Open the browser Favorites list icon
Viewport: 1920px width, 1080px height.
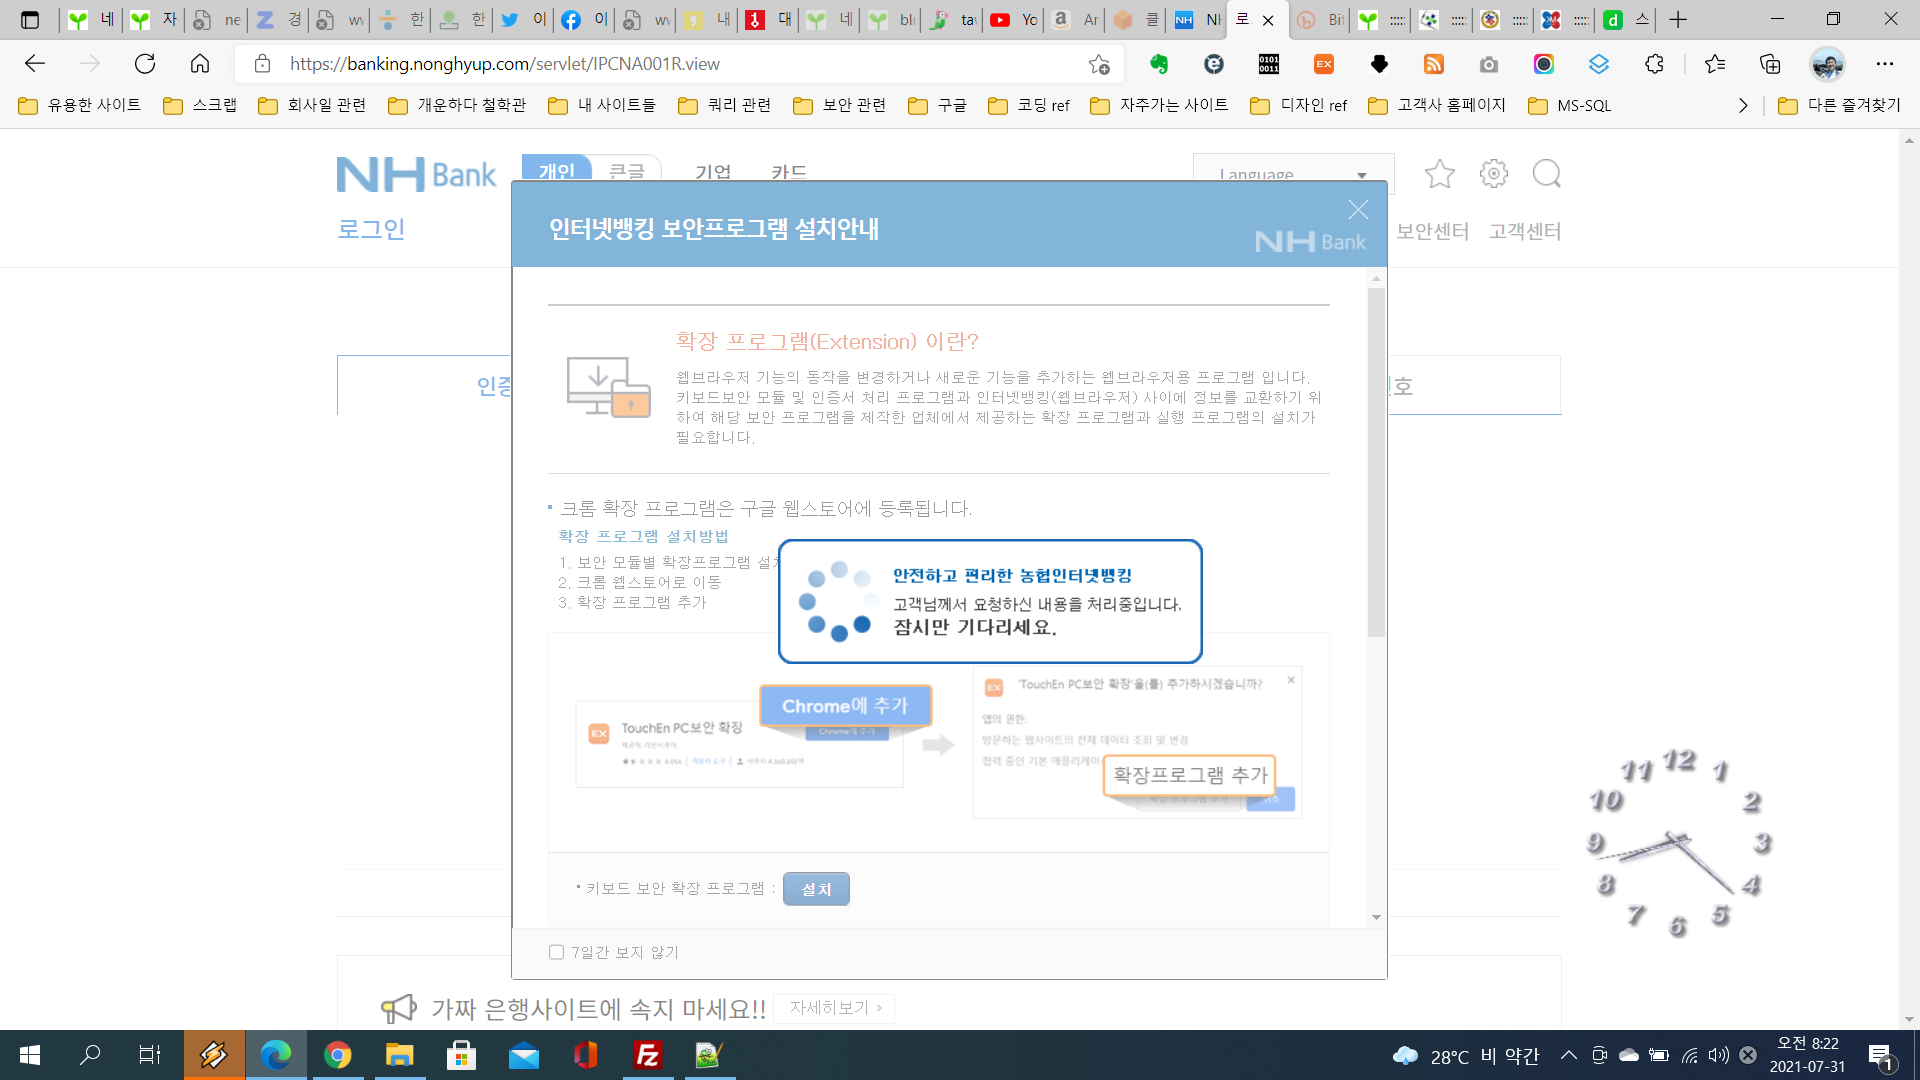tap(1715, 64)
